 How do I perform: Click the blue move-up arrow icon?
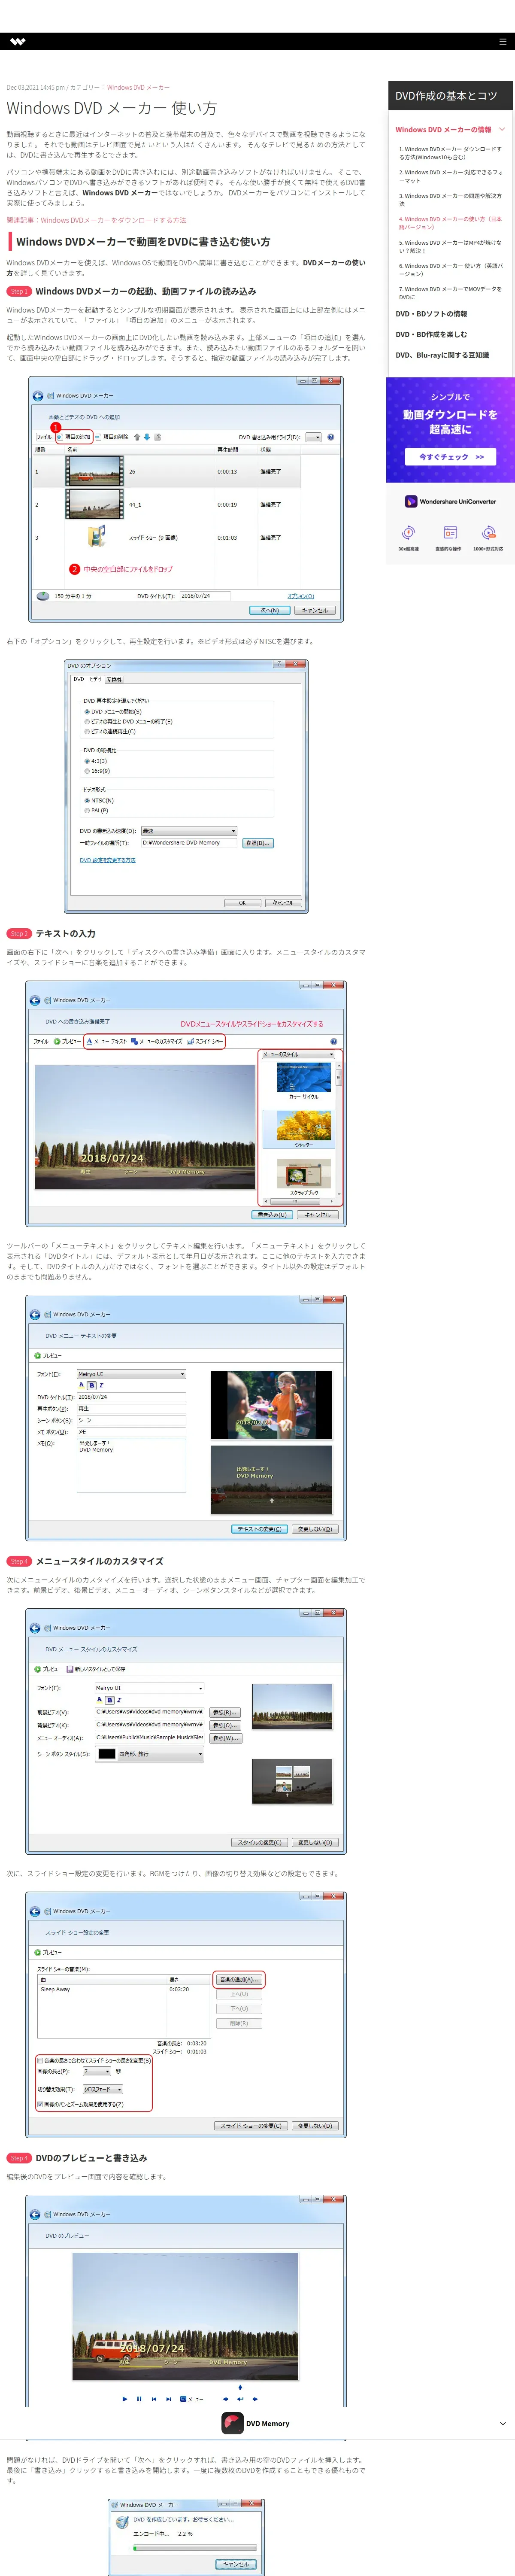pyautogui.click(x=137, y=437)
